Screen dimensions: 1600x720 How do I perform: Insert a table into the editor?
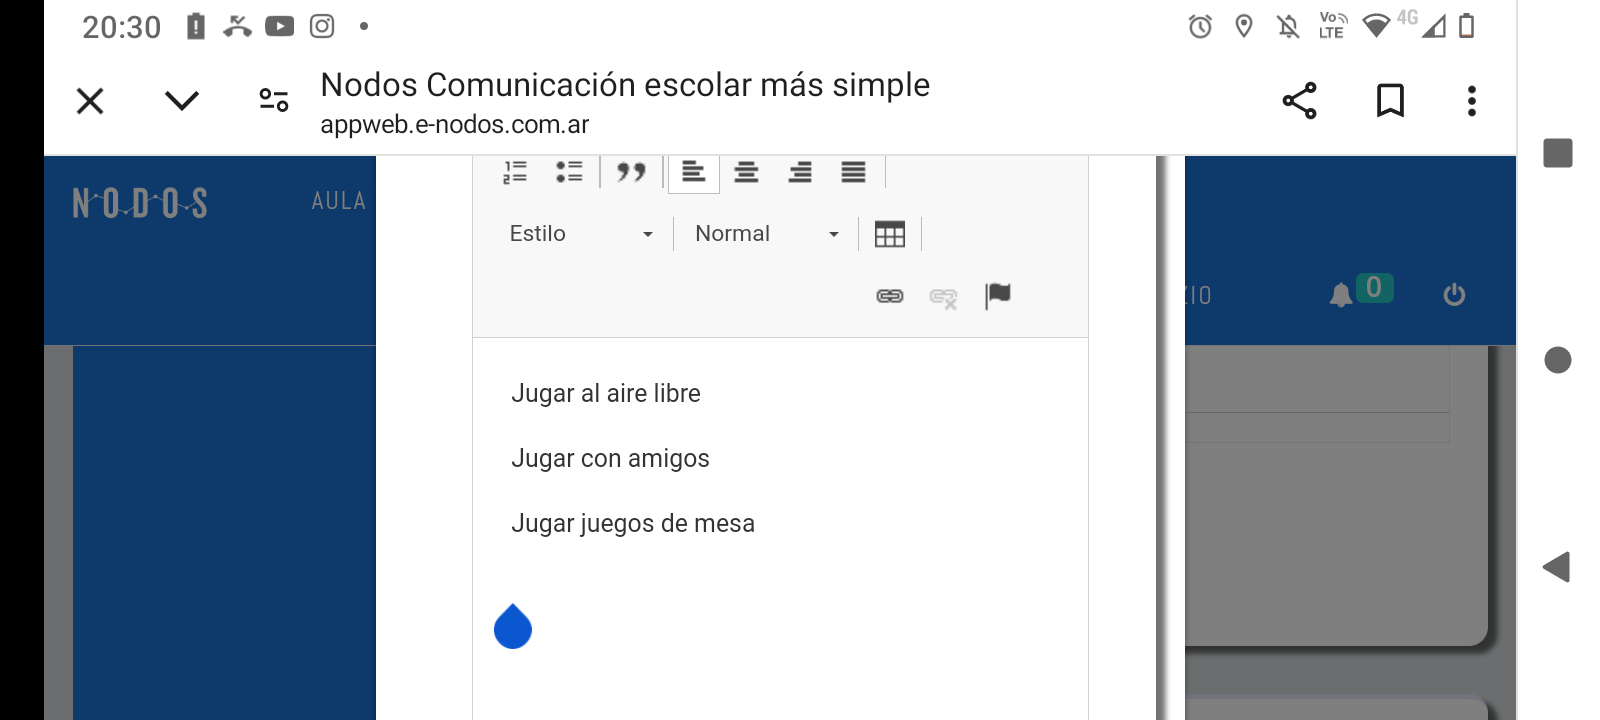[x=889, y=234]
